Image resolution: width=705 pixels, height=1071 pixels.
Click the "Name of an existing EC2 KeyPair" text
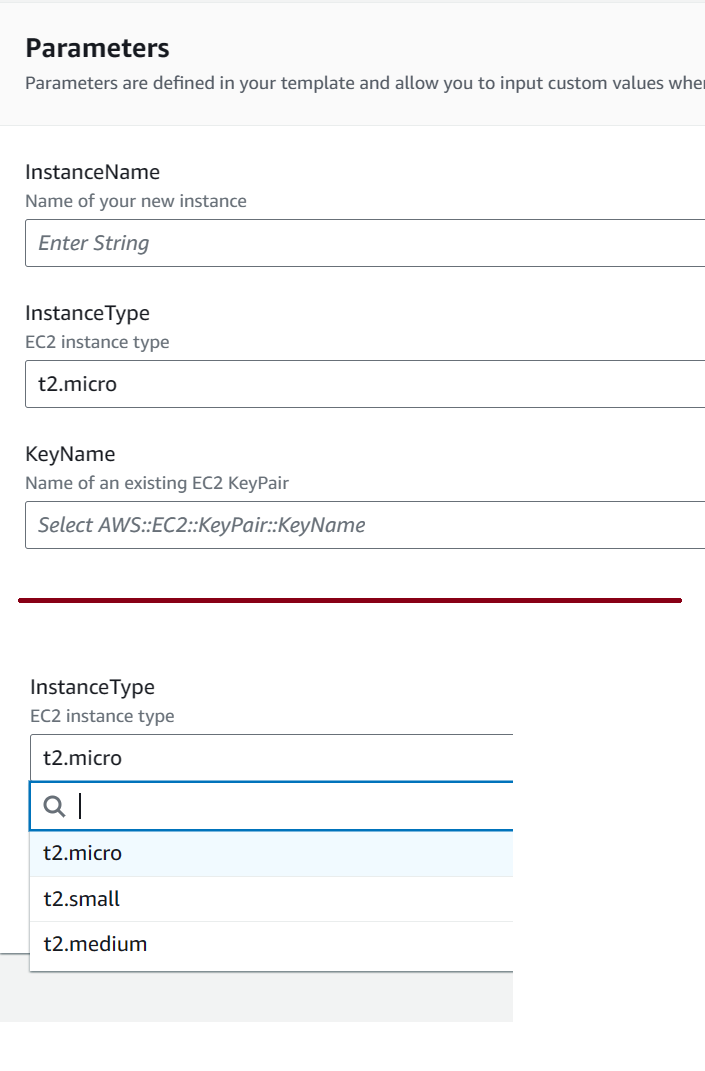pos(157,483)
